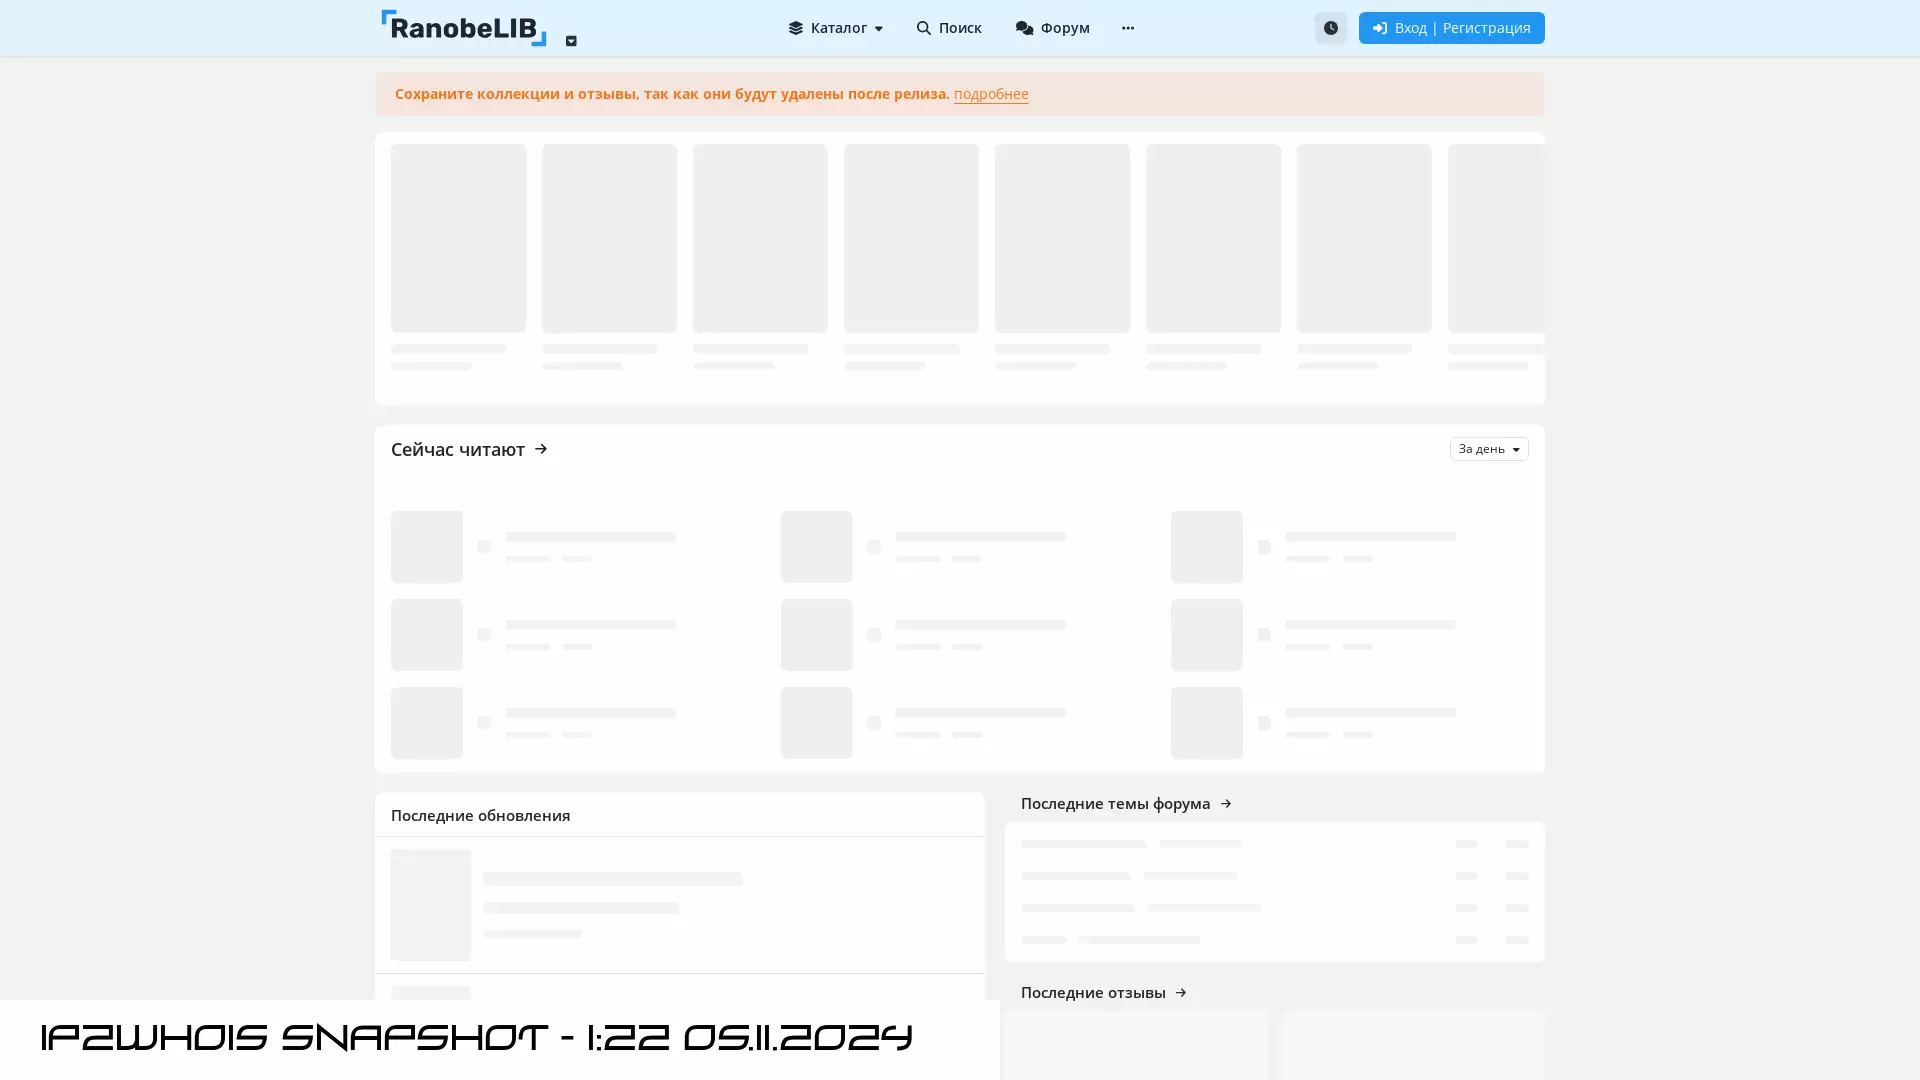
Task: Toggle the theme clock icon button
Action: 1331,28
